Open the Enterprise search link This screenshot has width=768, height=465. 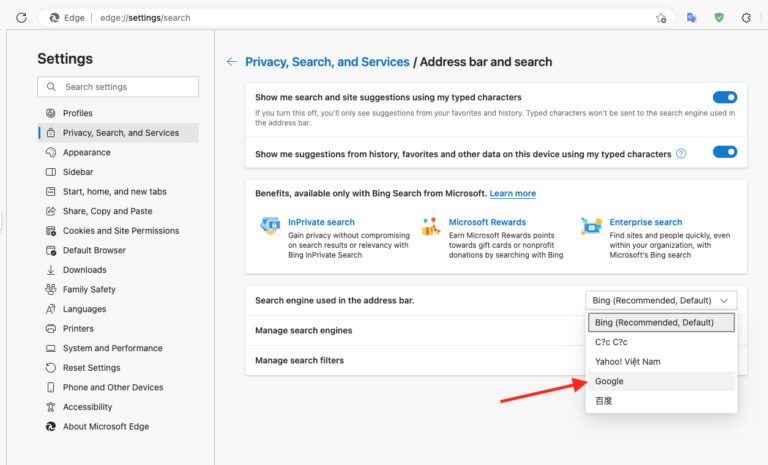(646, 222)
